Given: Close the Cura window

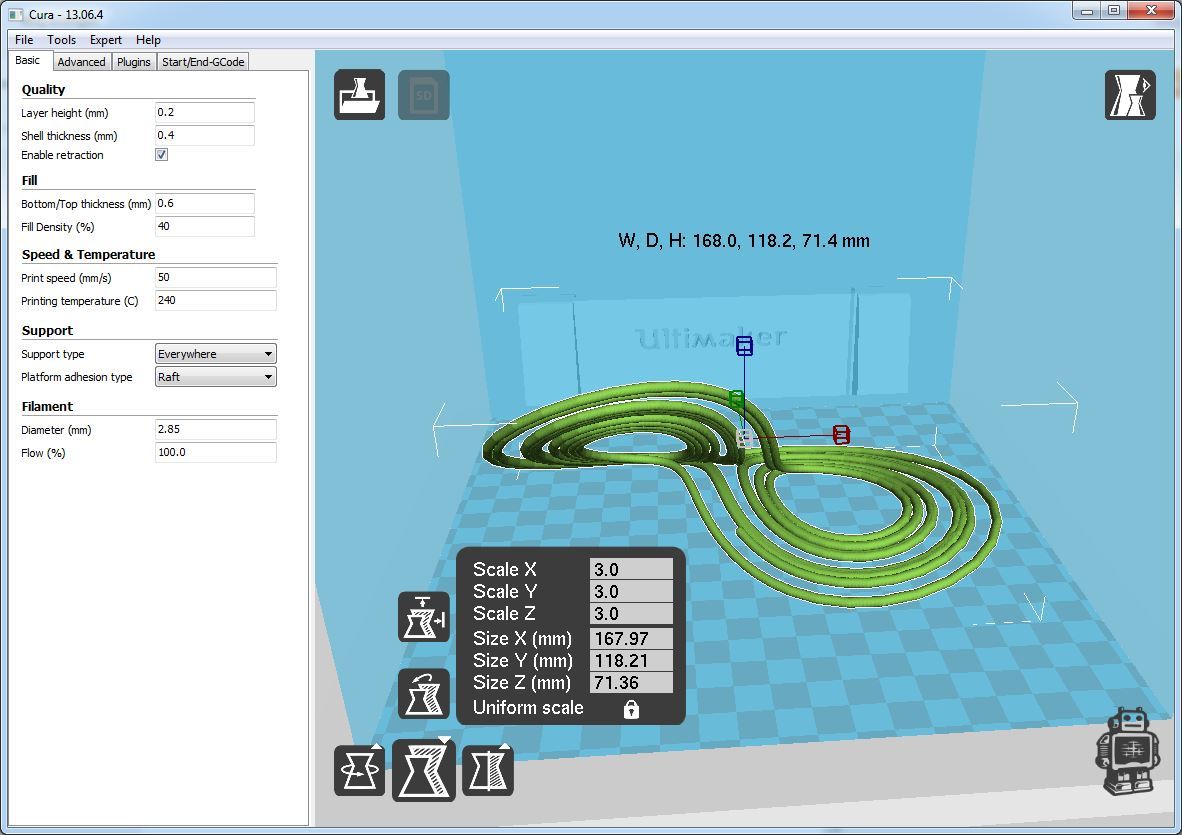Looking at the screenshot, I should [x=1151, y=11].
